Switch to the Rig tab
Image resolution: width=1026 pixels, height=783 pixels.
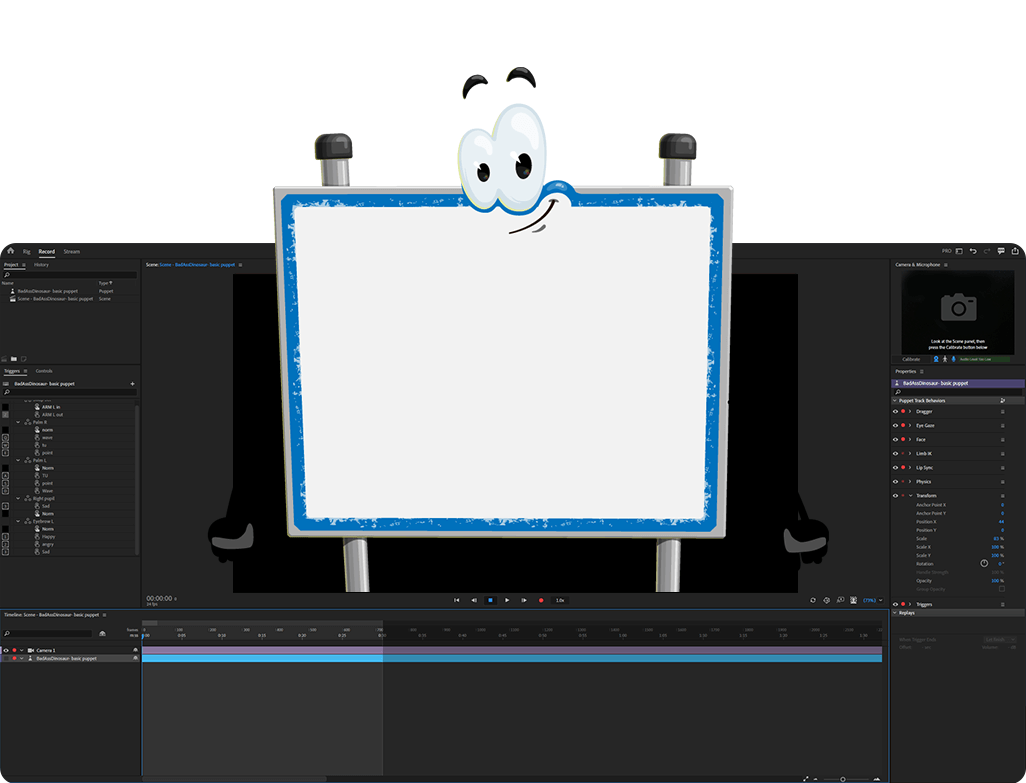coord(27,252)
